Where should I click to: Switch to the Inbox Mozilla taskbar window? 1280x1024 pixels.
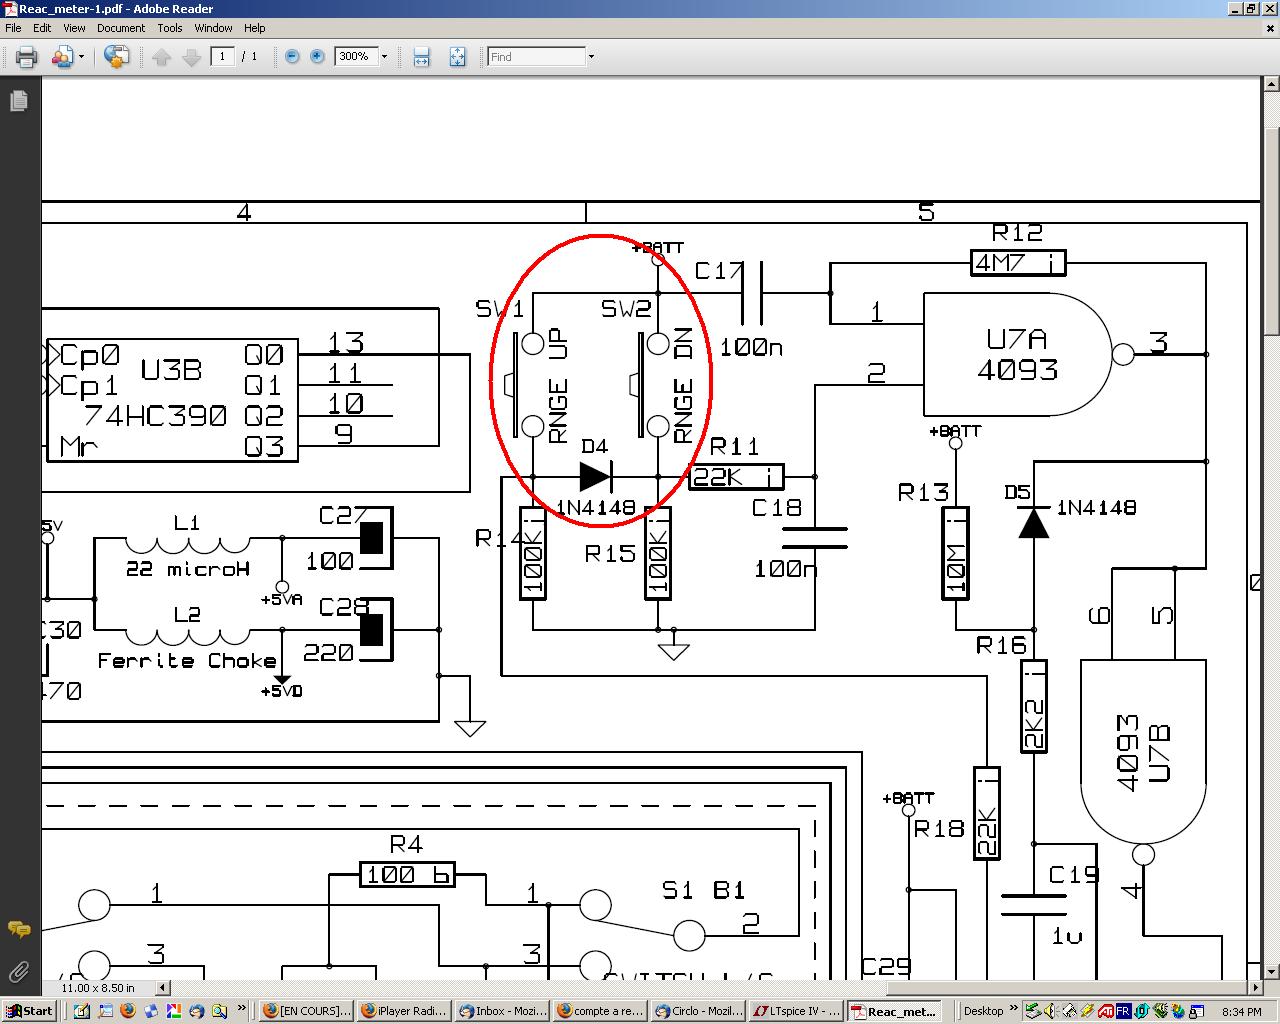502,1011
